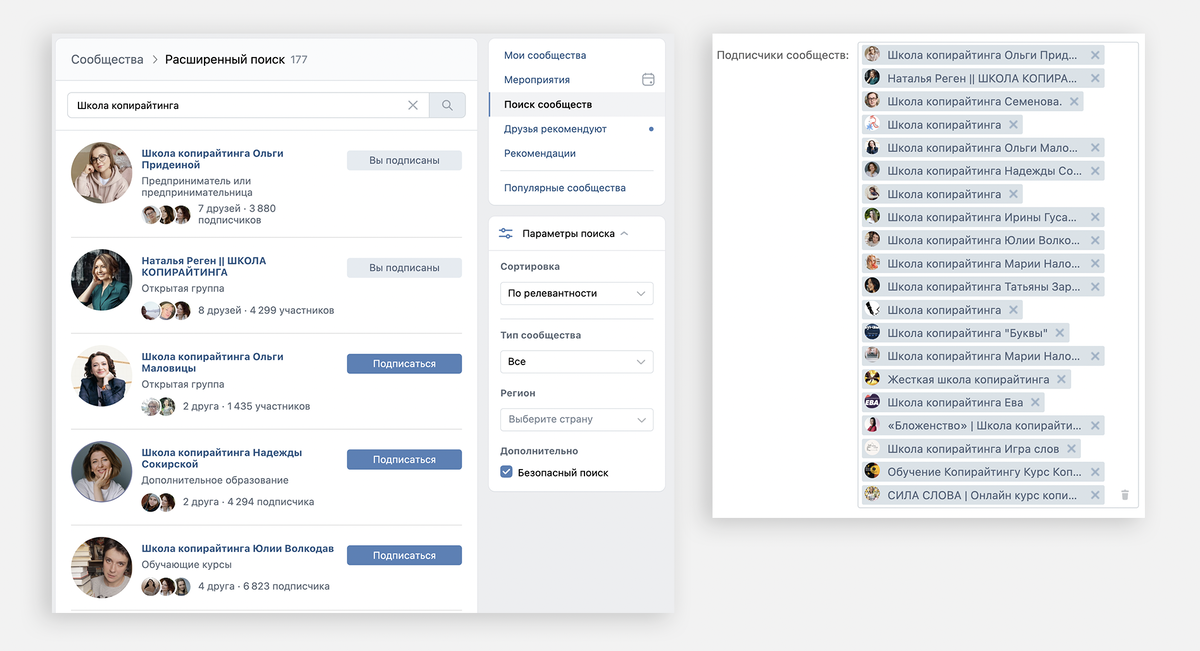
Task: Open Рекомендации in sidebar
Action: pyautogui.click(x=540, y=153)
